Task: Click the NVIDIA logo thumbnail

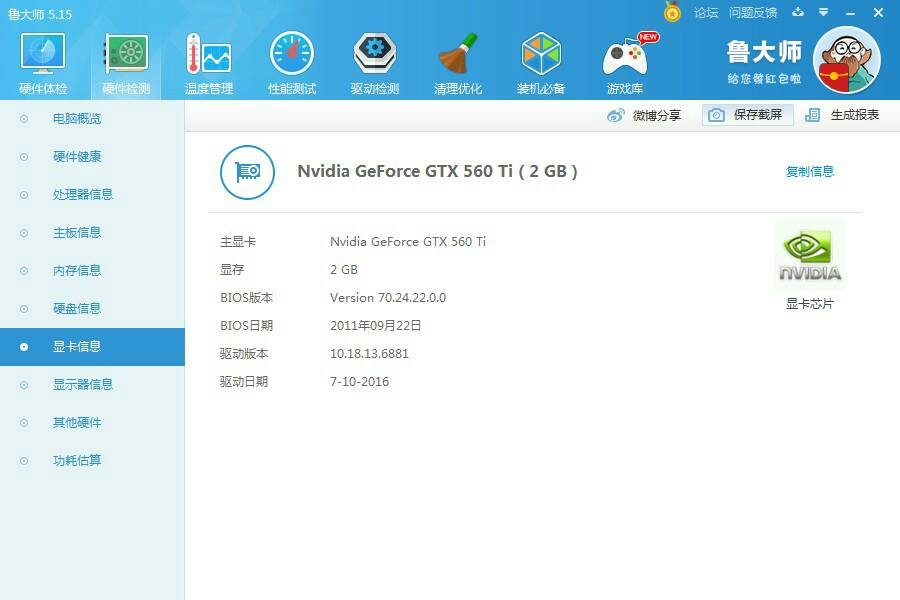Action: pyautogui.click(x=810, y=256)
